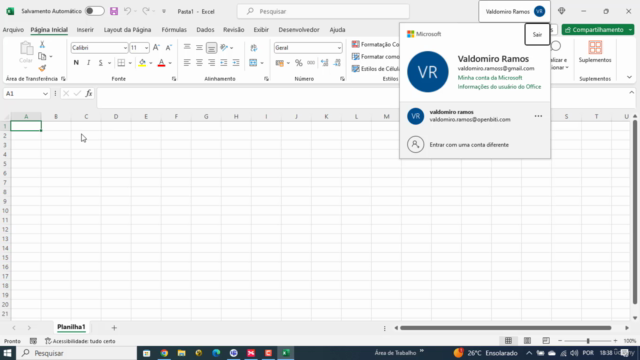Image resolution: width=640 pixels, height=360 pixels.
Task: Align text to top of cell
Action: click(x=187, y=48)
